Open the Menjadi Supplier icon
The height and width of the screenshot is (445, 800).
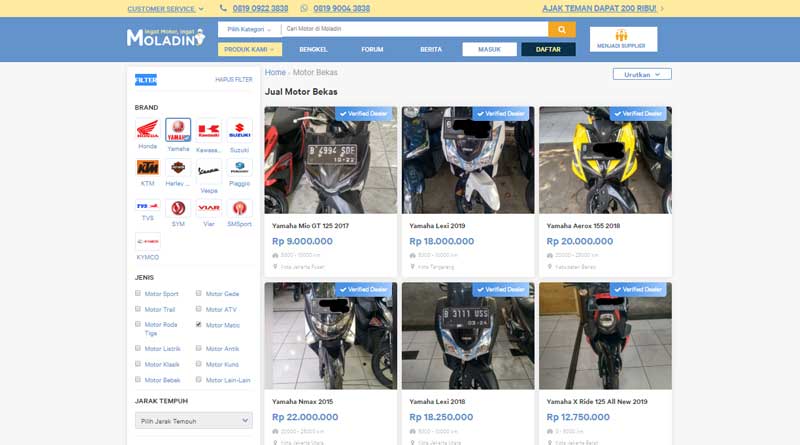click(x=622, y=36)
